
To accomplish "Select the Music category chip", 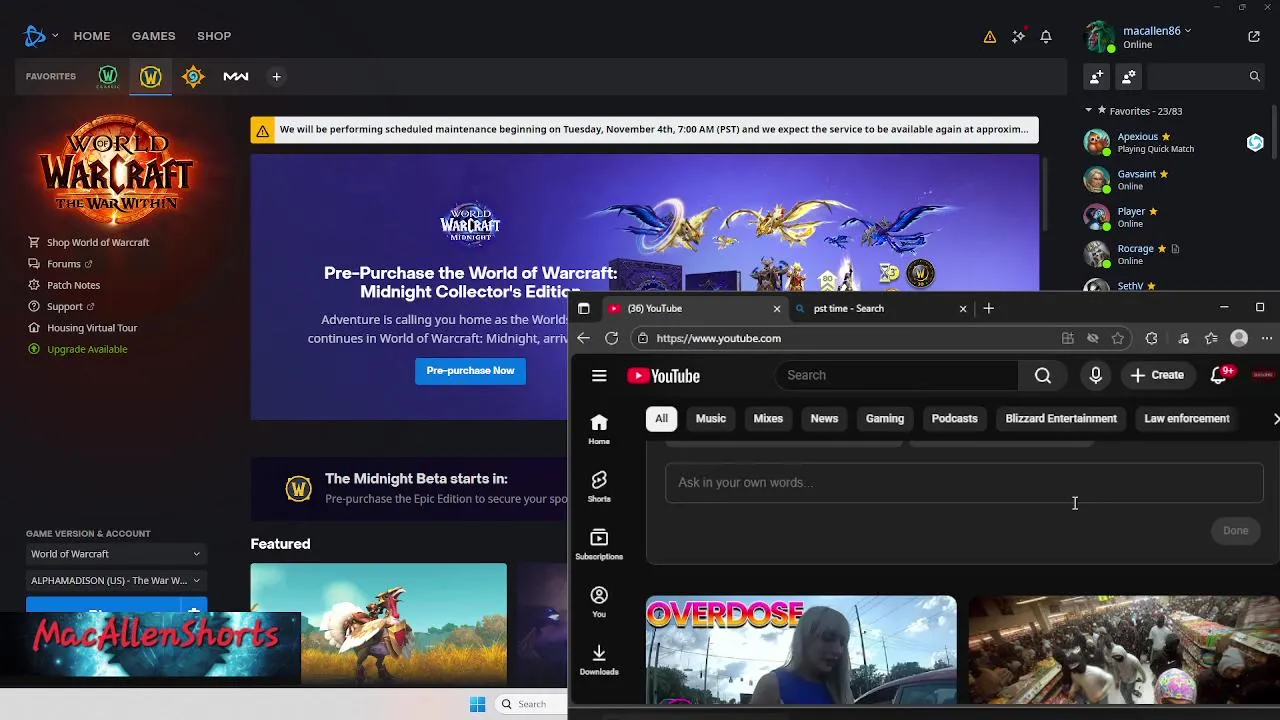I will tap(711, 419).
